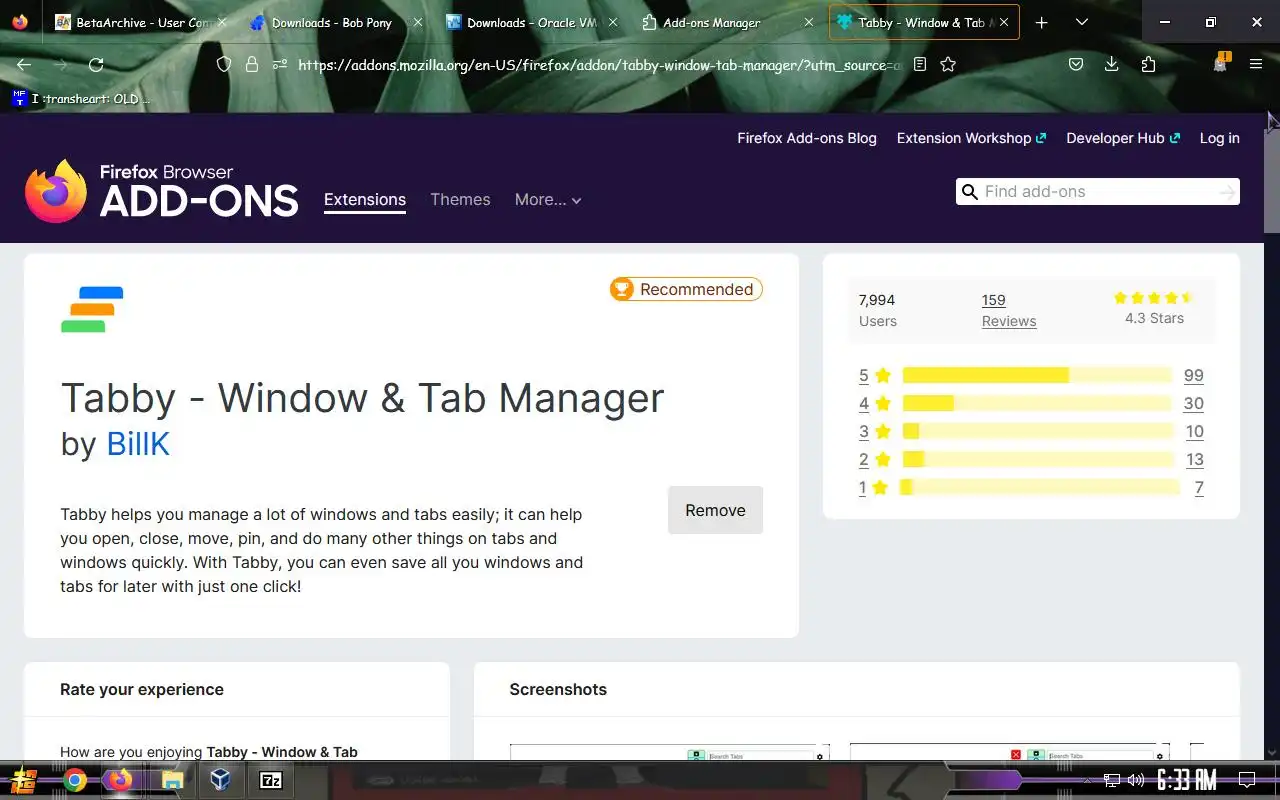The image size is (1280, 800).
Task: Open network tray icon
Action: pyautogui.click(x=1112, y=780)
